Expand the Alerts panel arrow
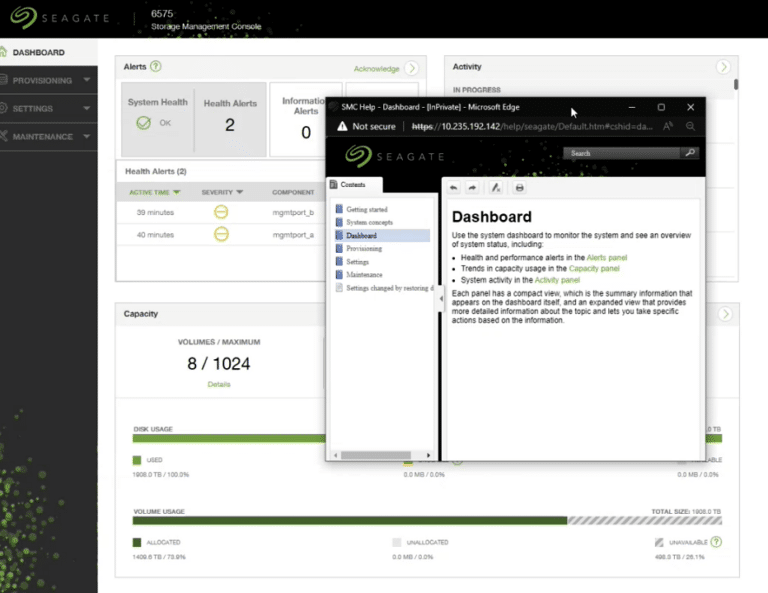The width and height of the screenshot is (768, 593). pos(411,68)
